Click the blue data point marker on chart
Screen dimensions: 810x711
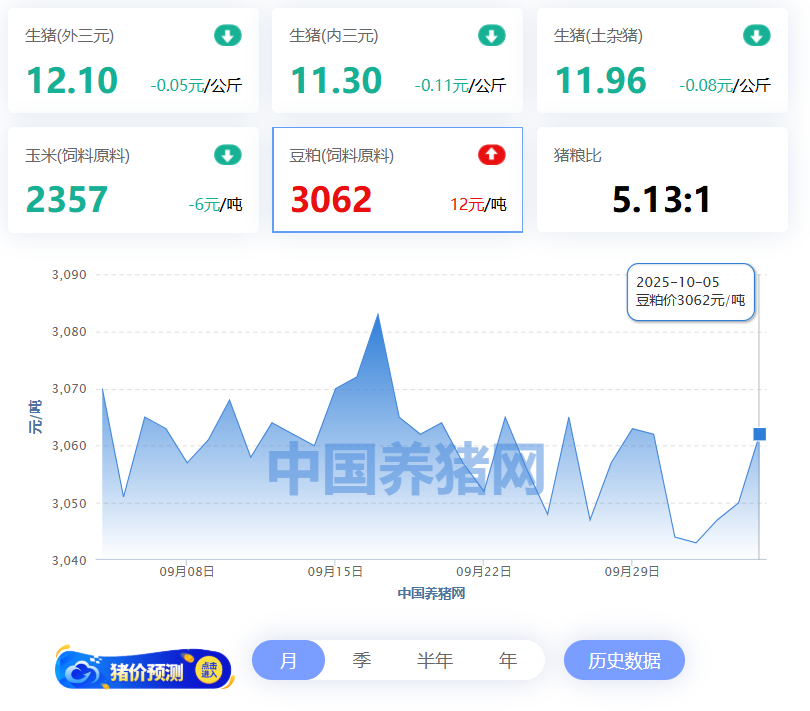pos(759,434)
